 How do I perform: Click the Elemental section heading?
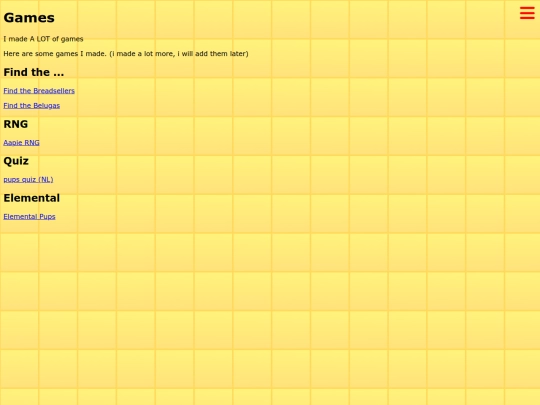(x=32, y=198)
